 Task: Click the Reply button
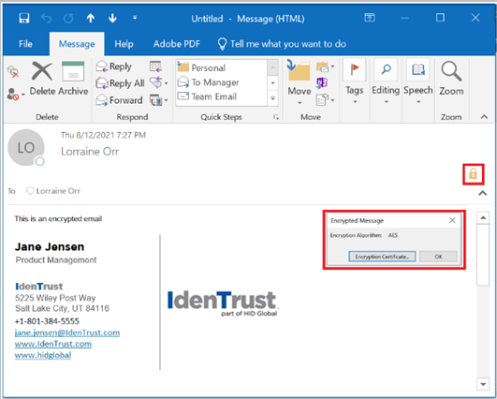(x=114, y=66)
